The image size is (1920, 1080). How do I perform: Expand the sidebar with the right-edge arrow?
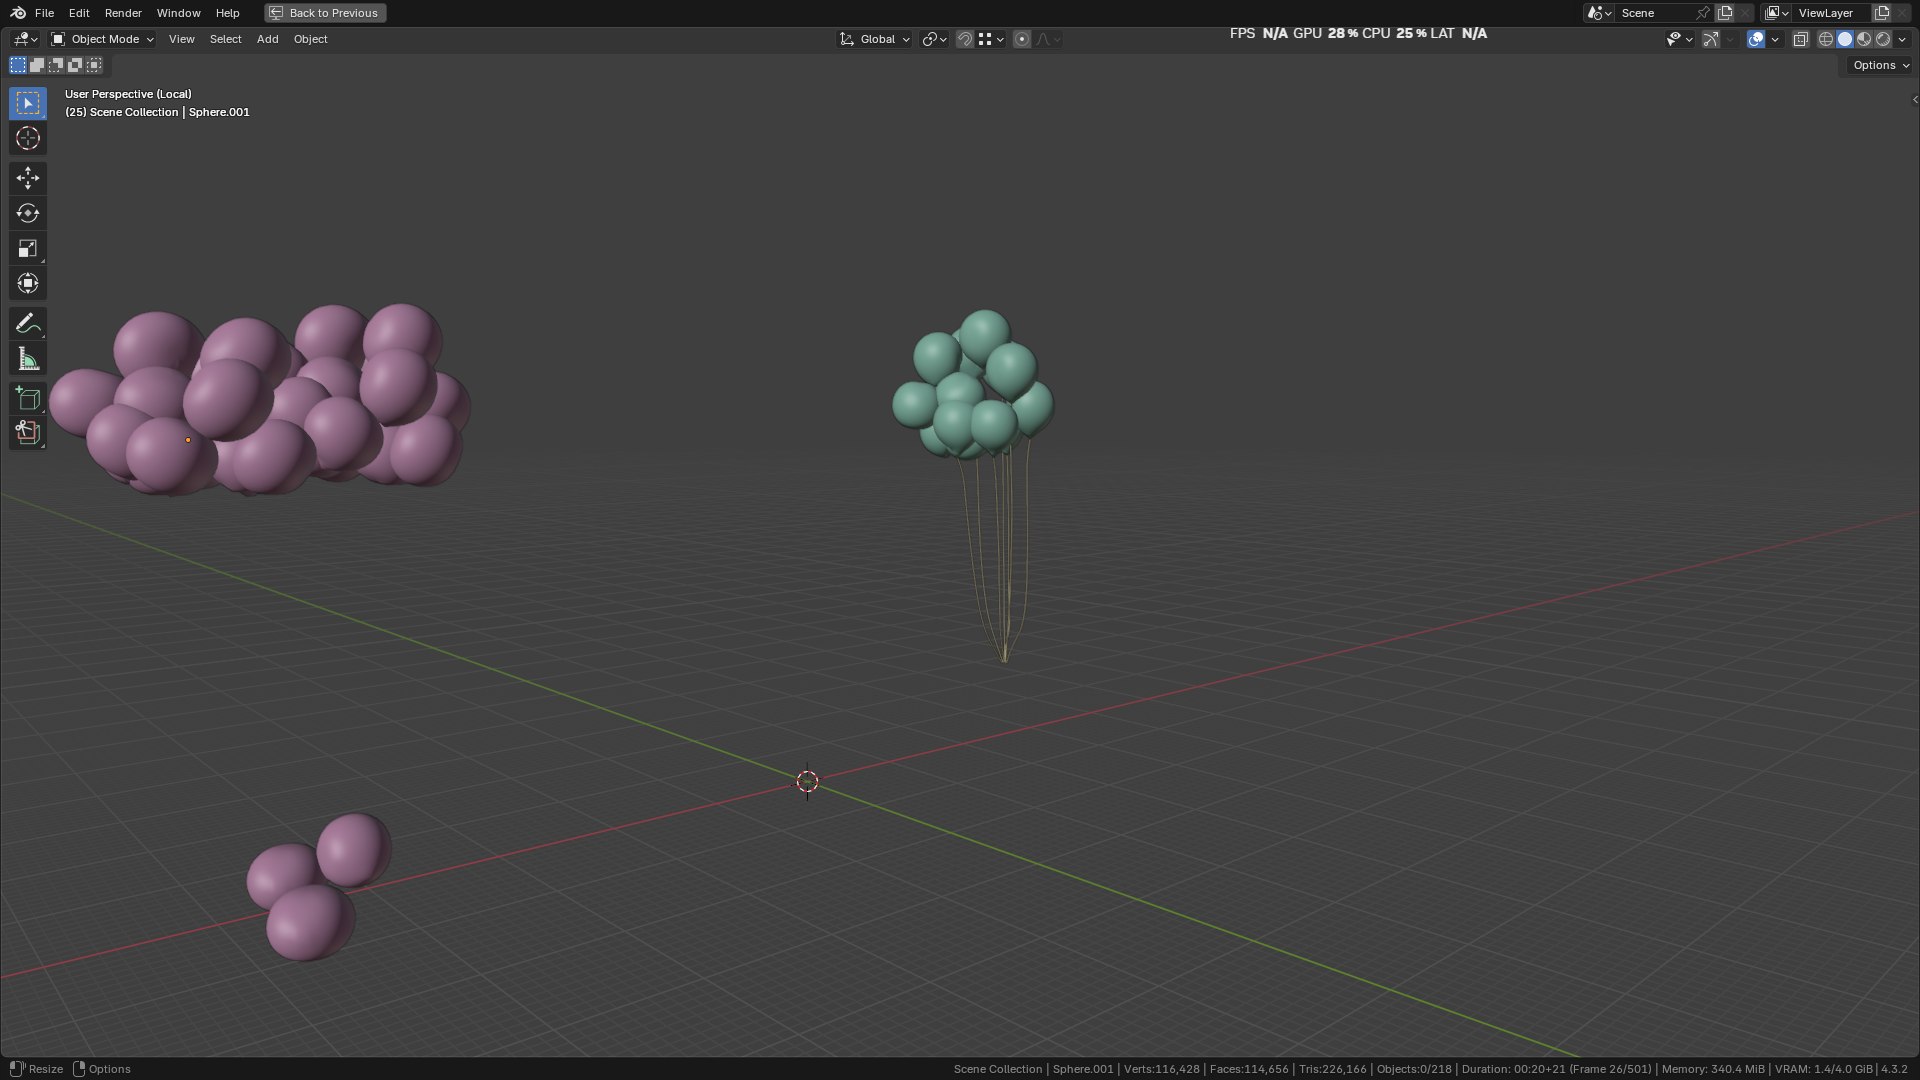click(1914, 99)
